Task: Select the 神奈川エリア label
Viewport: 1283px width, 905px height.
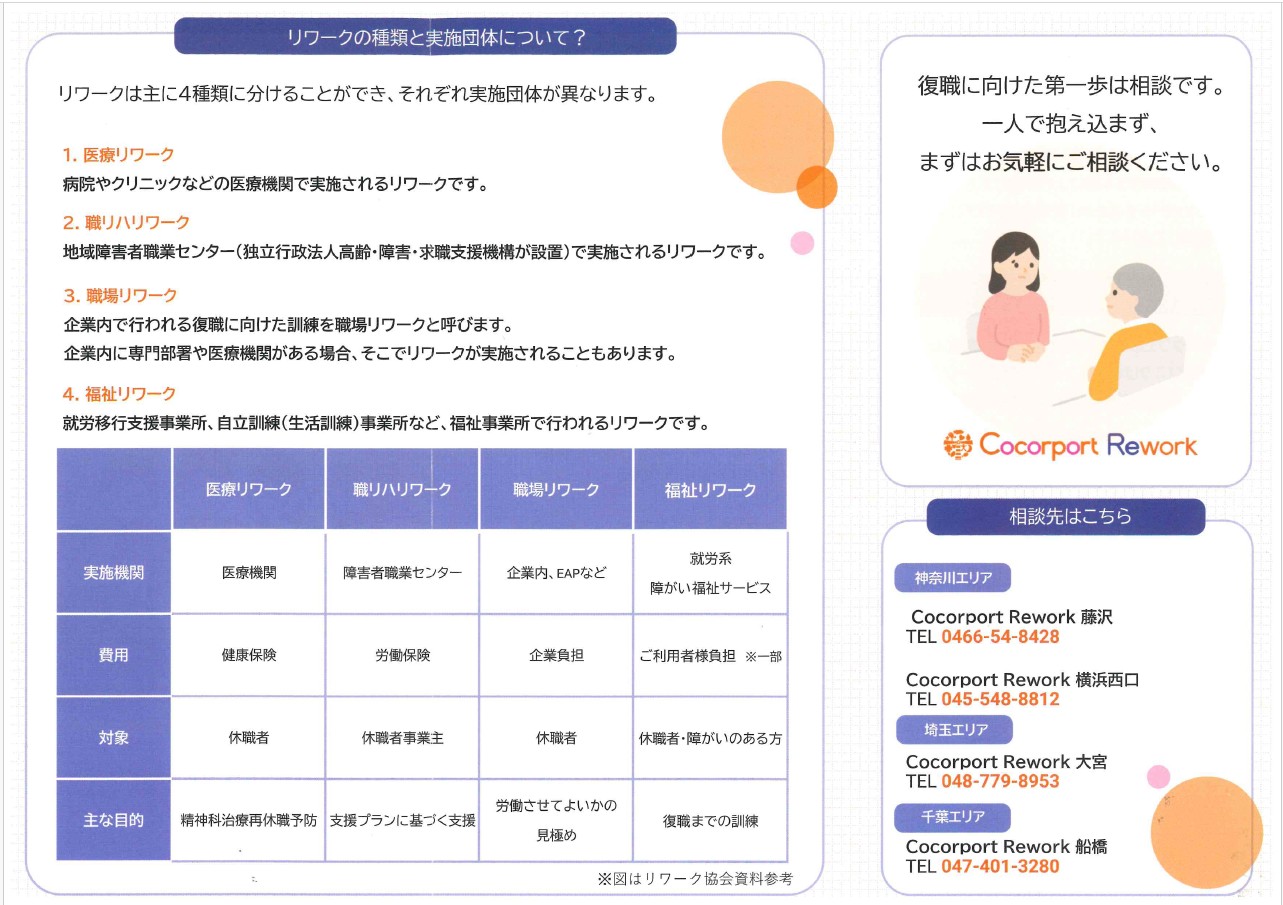Action: (952, 578)
